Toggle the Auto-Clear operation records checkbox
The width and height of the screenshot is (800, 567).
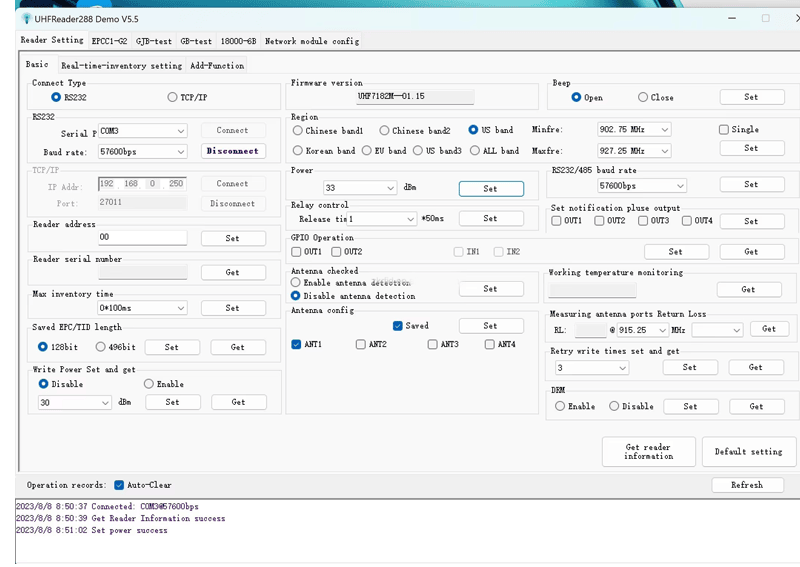coord(142,485)
